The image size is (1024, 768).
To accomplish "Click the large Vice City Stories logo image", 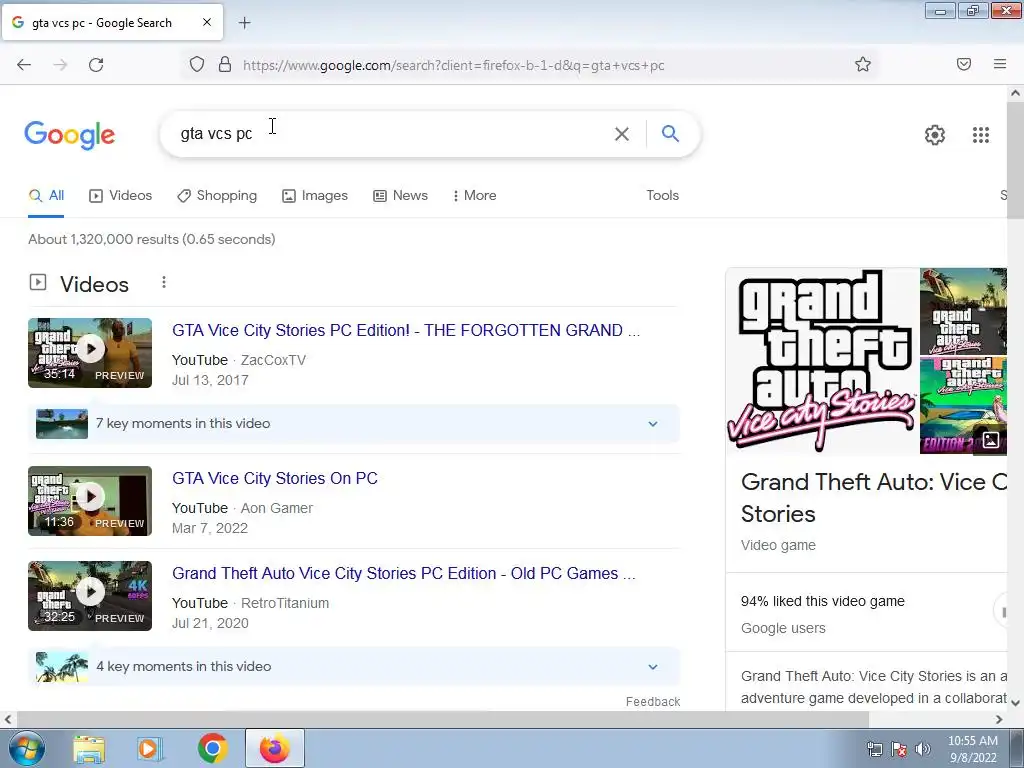I will click(822, 361).
